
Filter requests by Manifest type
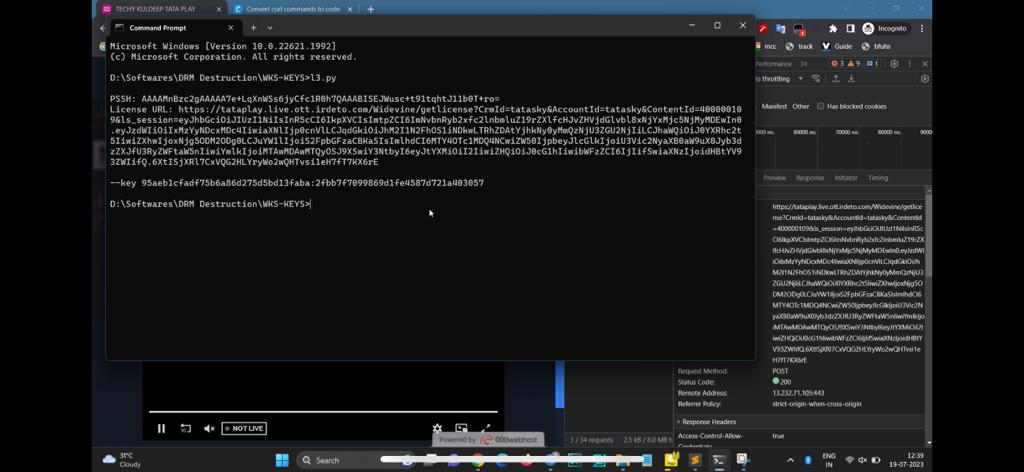coord(774,106)
